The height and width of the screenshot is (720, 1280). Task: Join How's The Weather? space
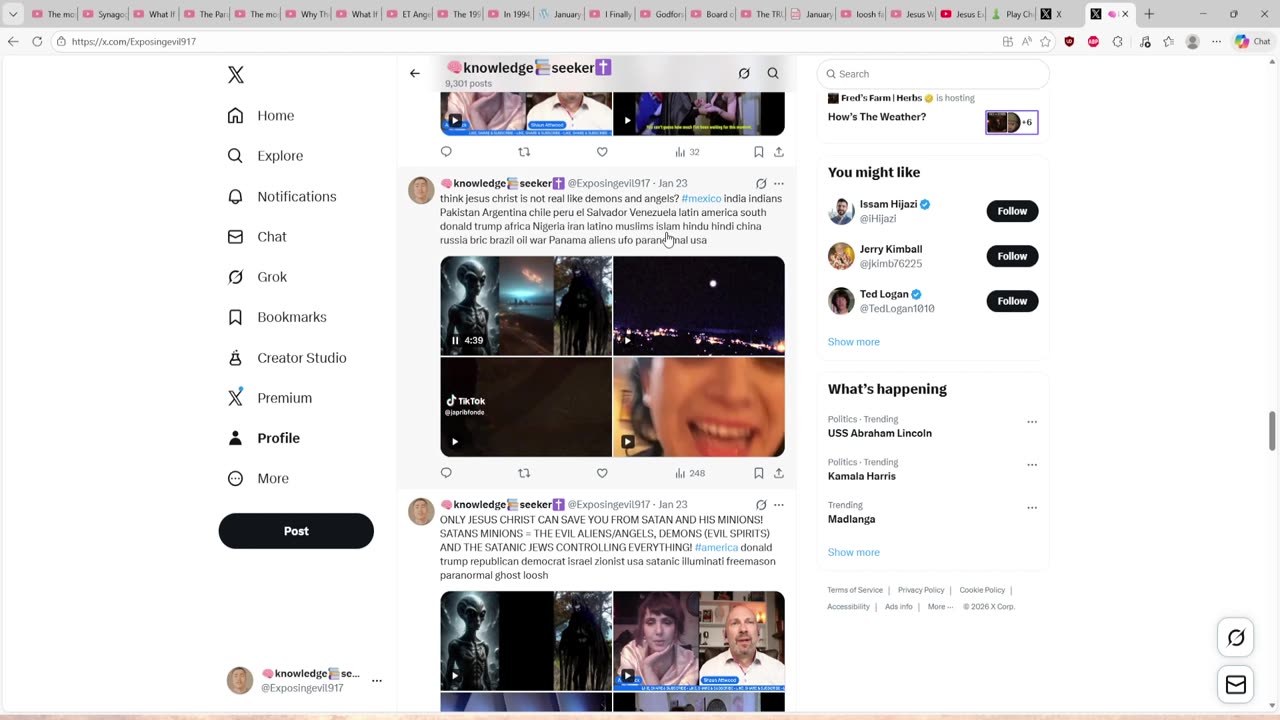click(x=877, y=117)
